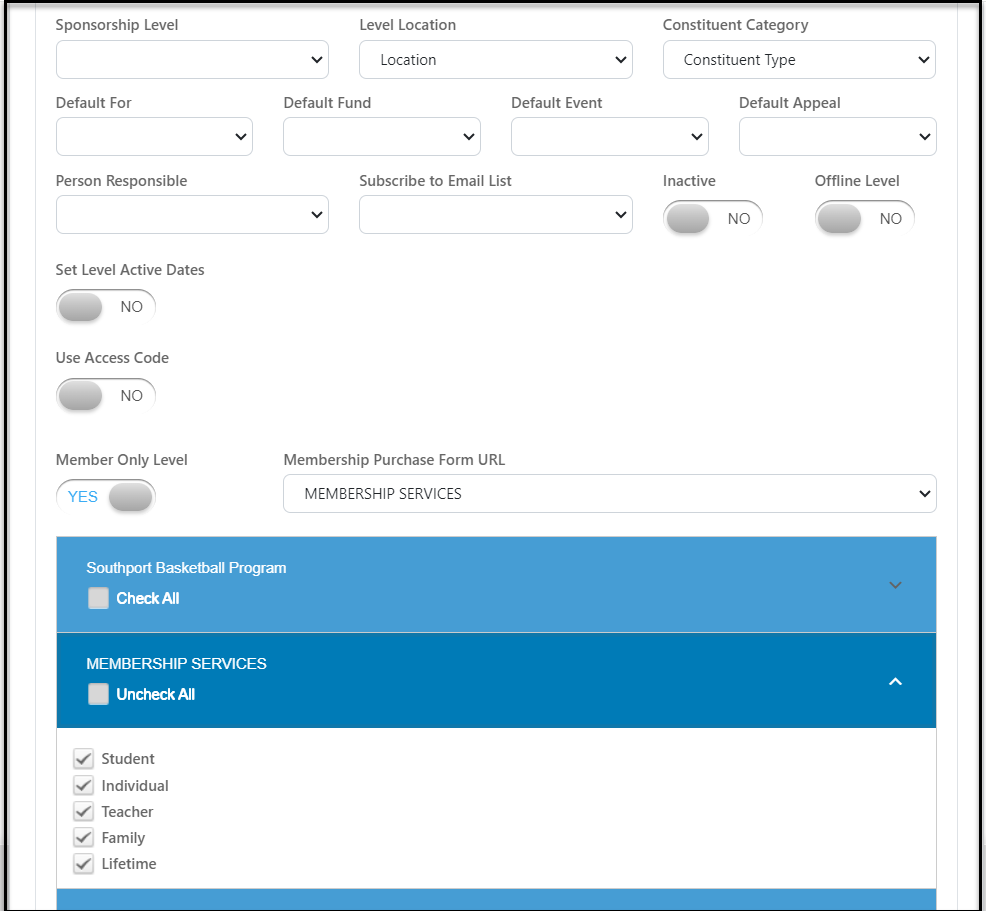Open the Level Location dropdown

496,60
